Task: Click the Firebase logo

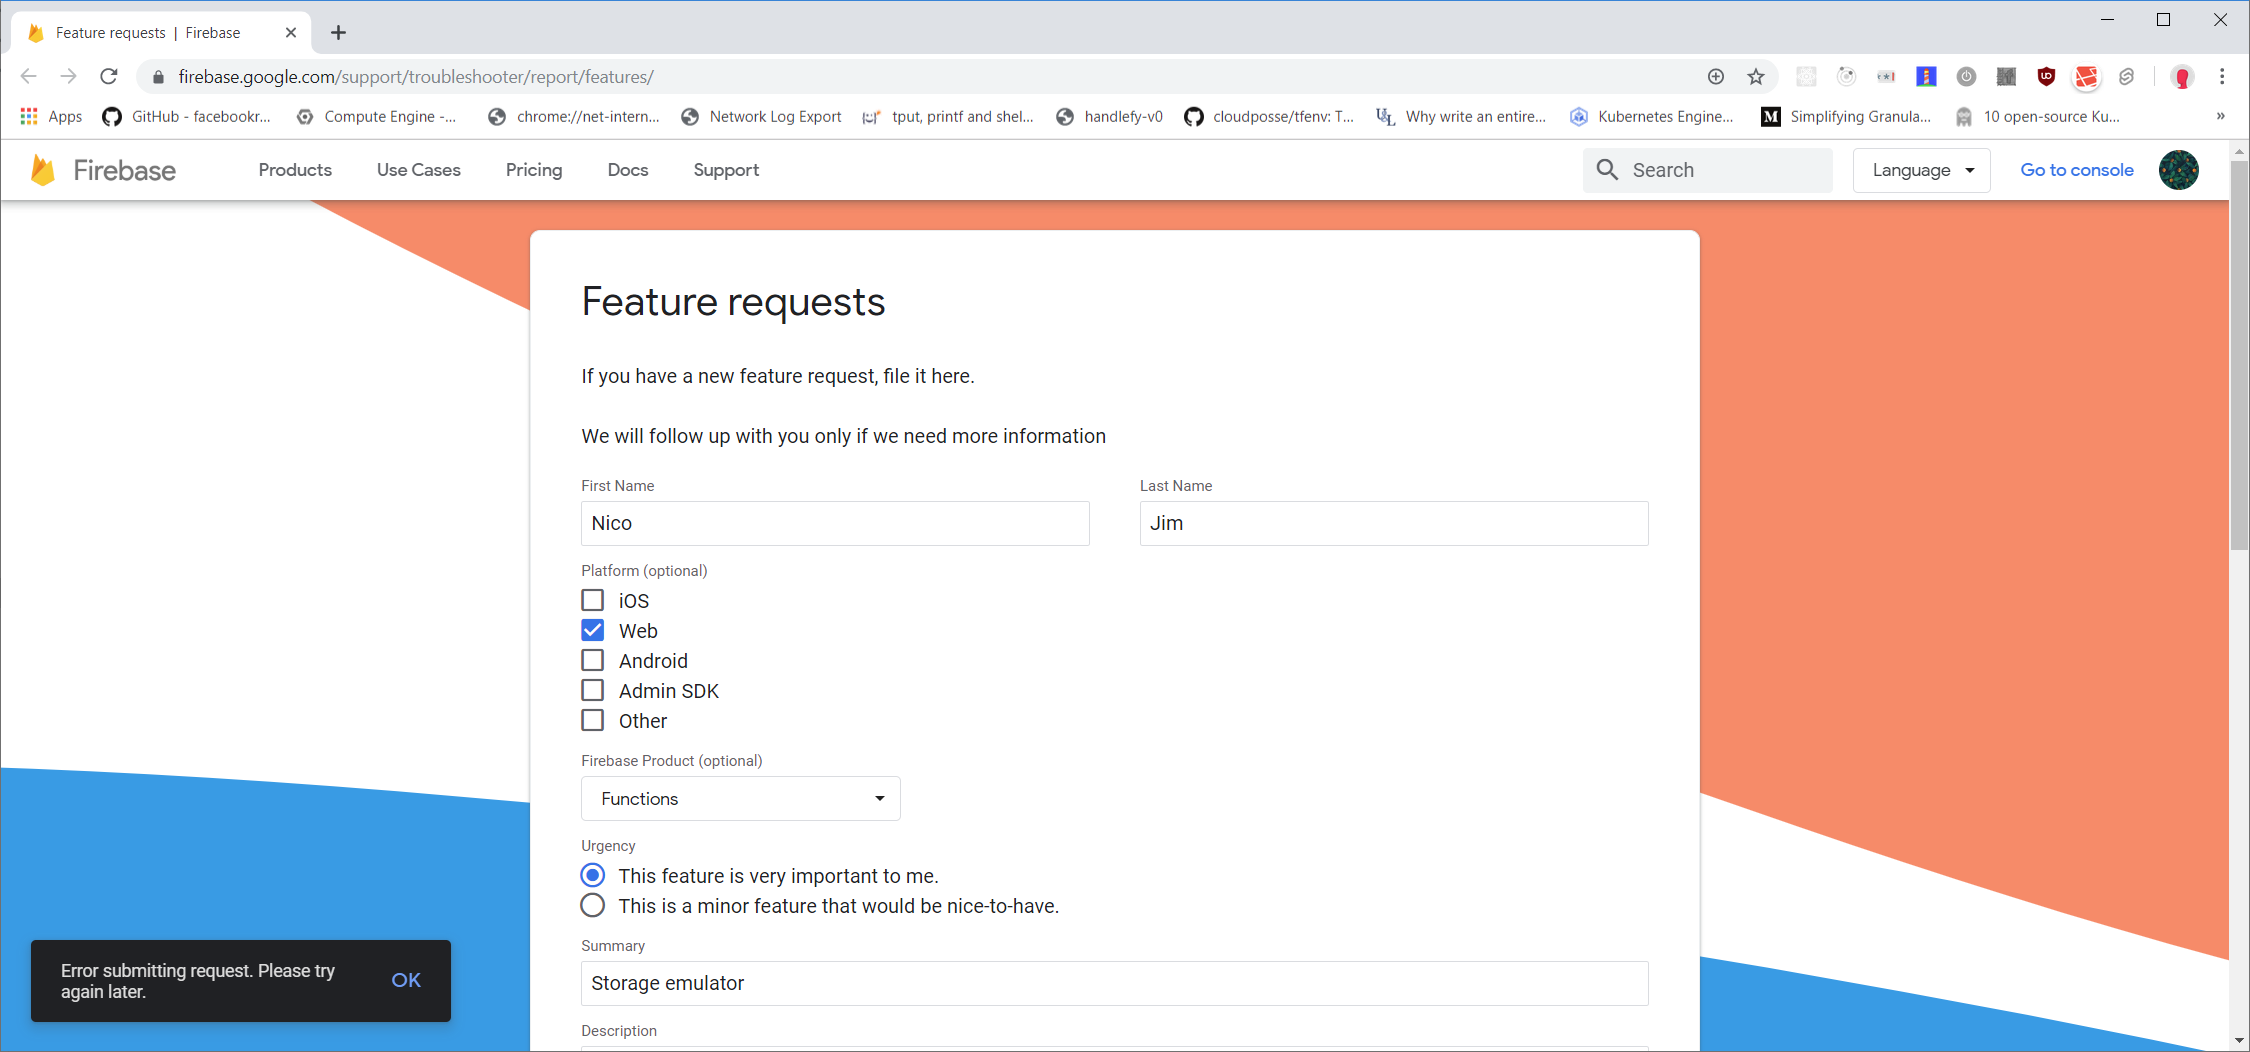Action: click(103, 170)
